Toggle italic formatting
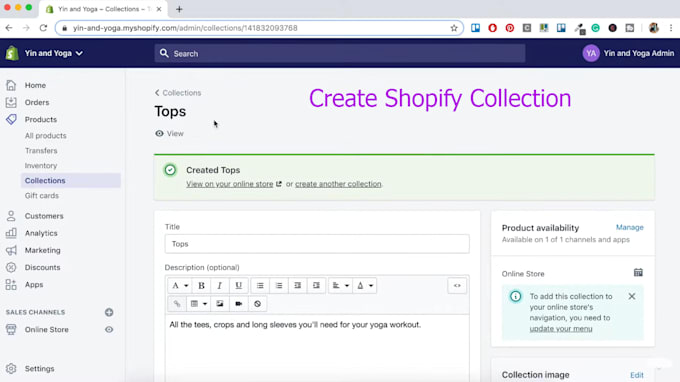The width and height of the screenshot is (680, 382). coord(219,285)
